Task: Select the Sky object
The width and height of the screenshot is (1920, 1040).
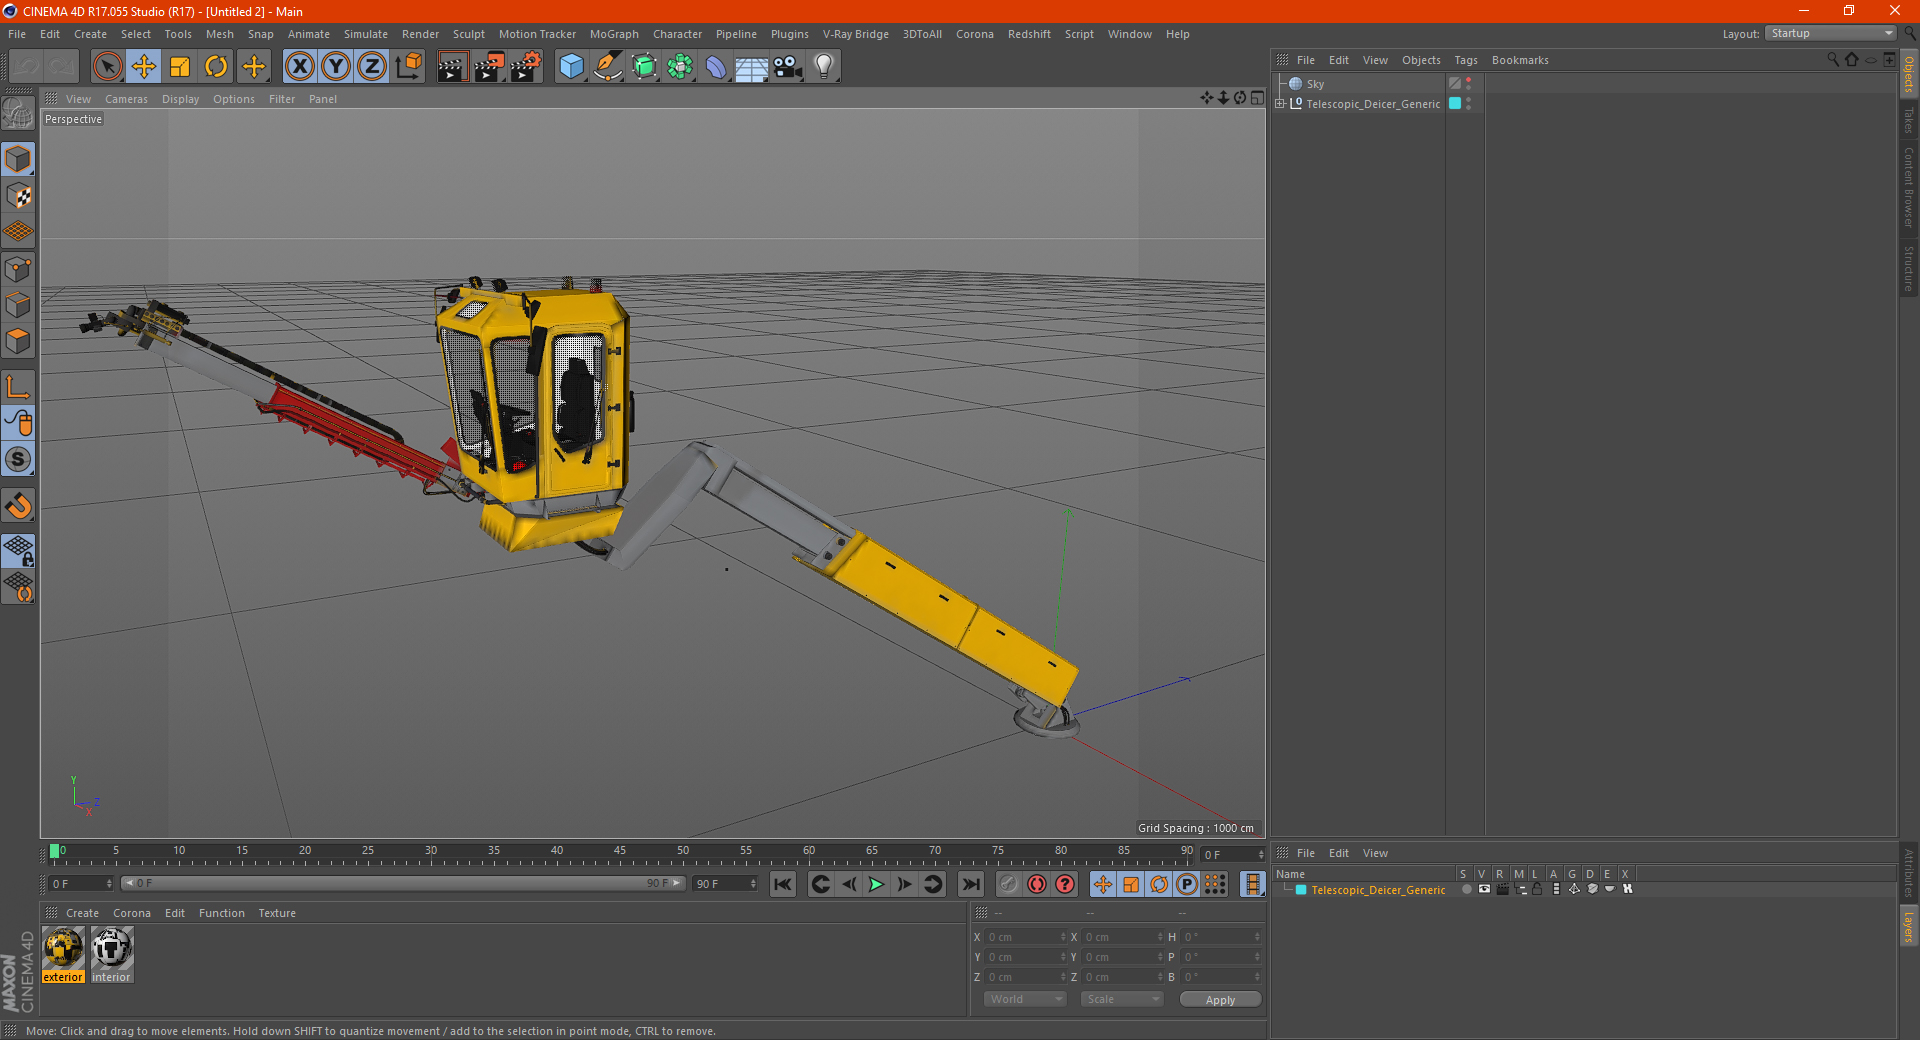Action: 1315,84
